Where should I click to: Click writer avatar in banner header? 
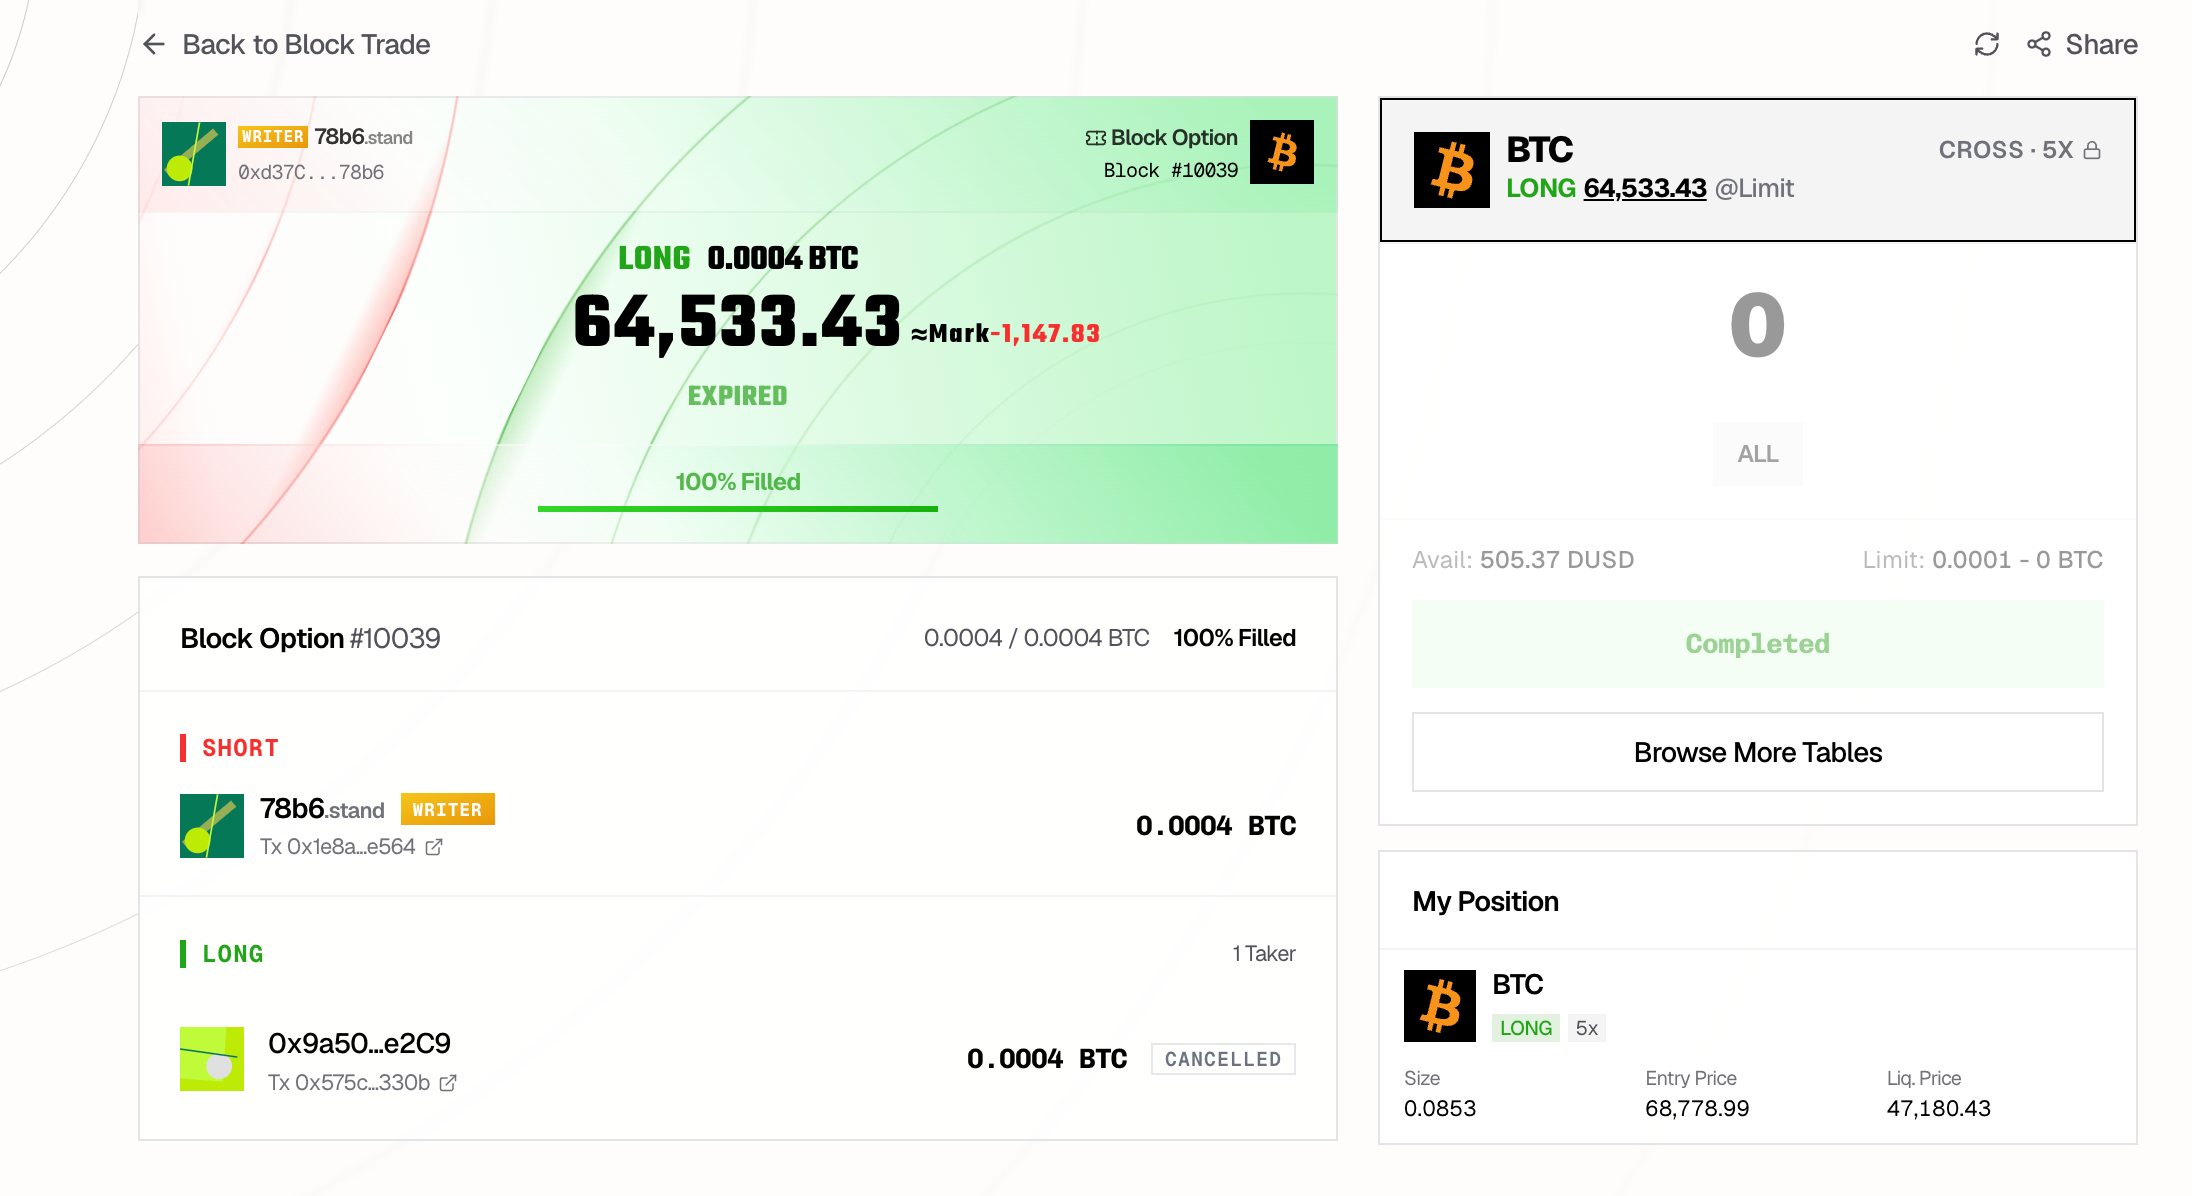(194, 154)
